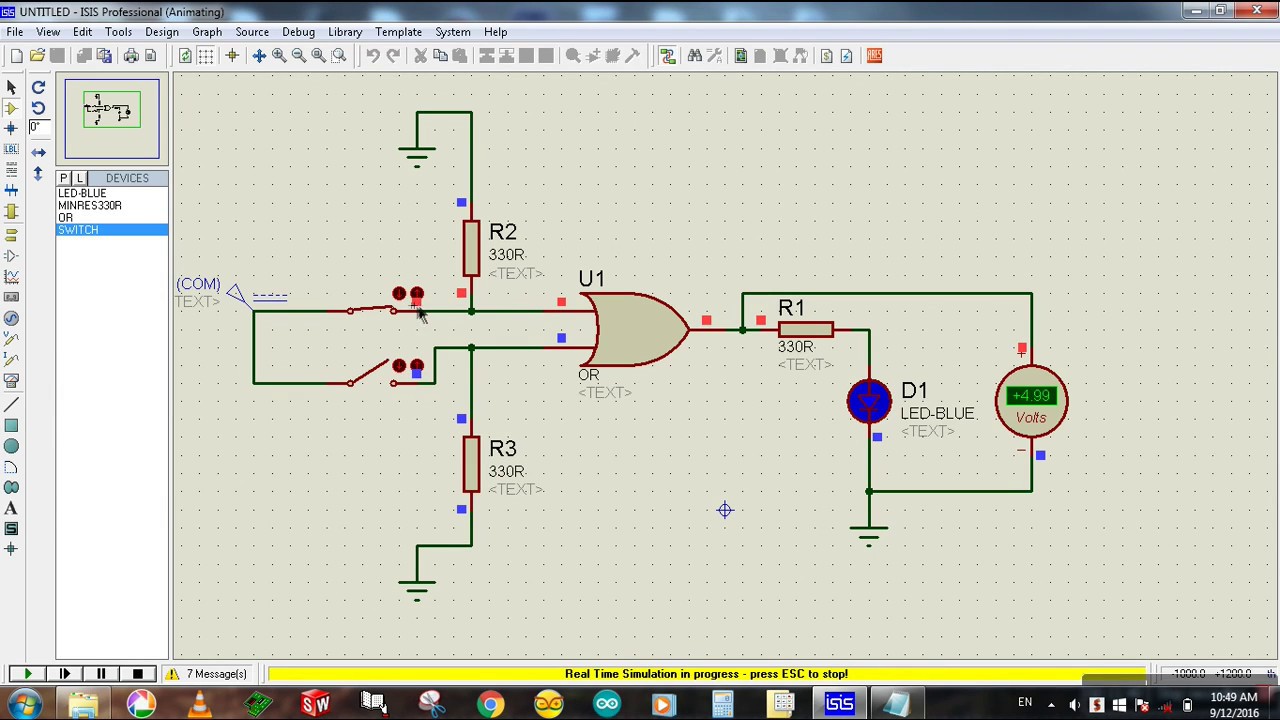Open the Property Assignment Tool wrench icon
The width and height of the screenshot is (1280, 720).
pos(715,56)
